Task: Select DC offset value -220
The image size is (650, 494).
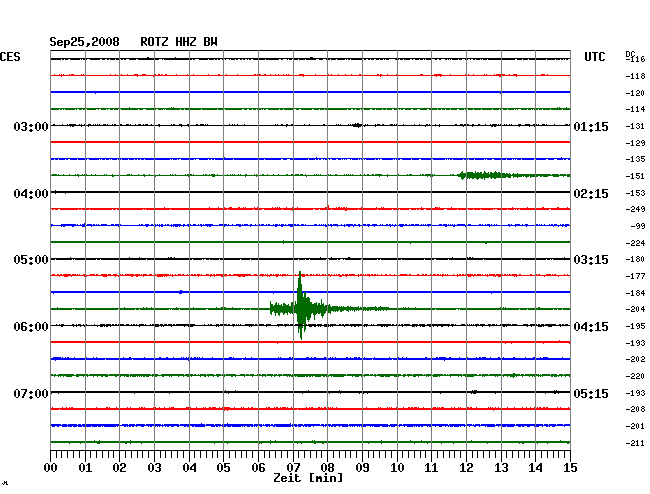Action: tap(635, 376)
